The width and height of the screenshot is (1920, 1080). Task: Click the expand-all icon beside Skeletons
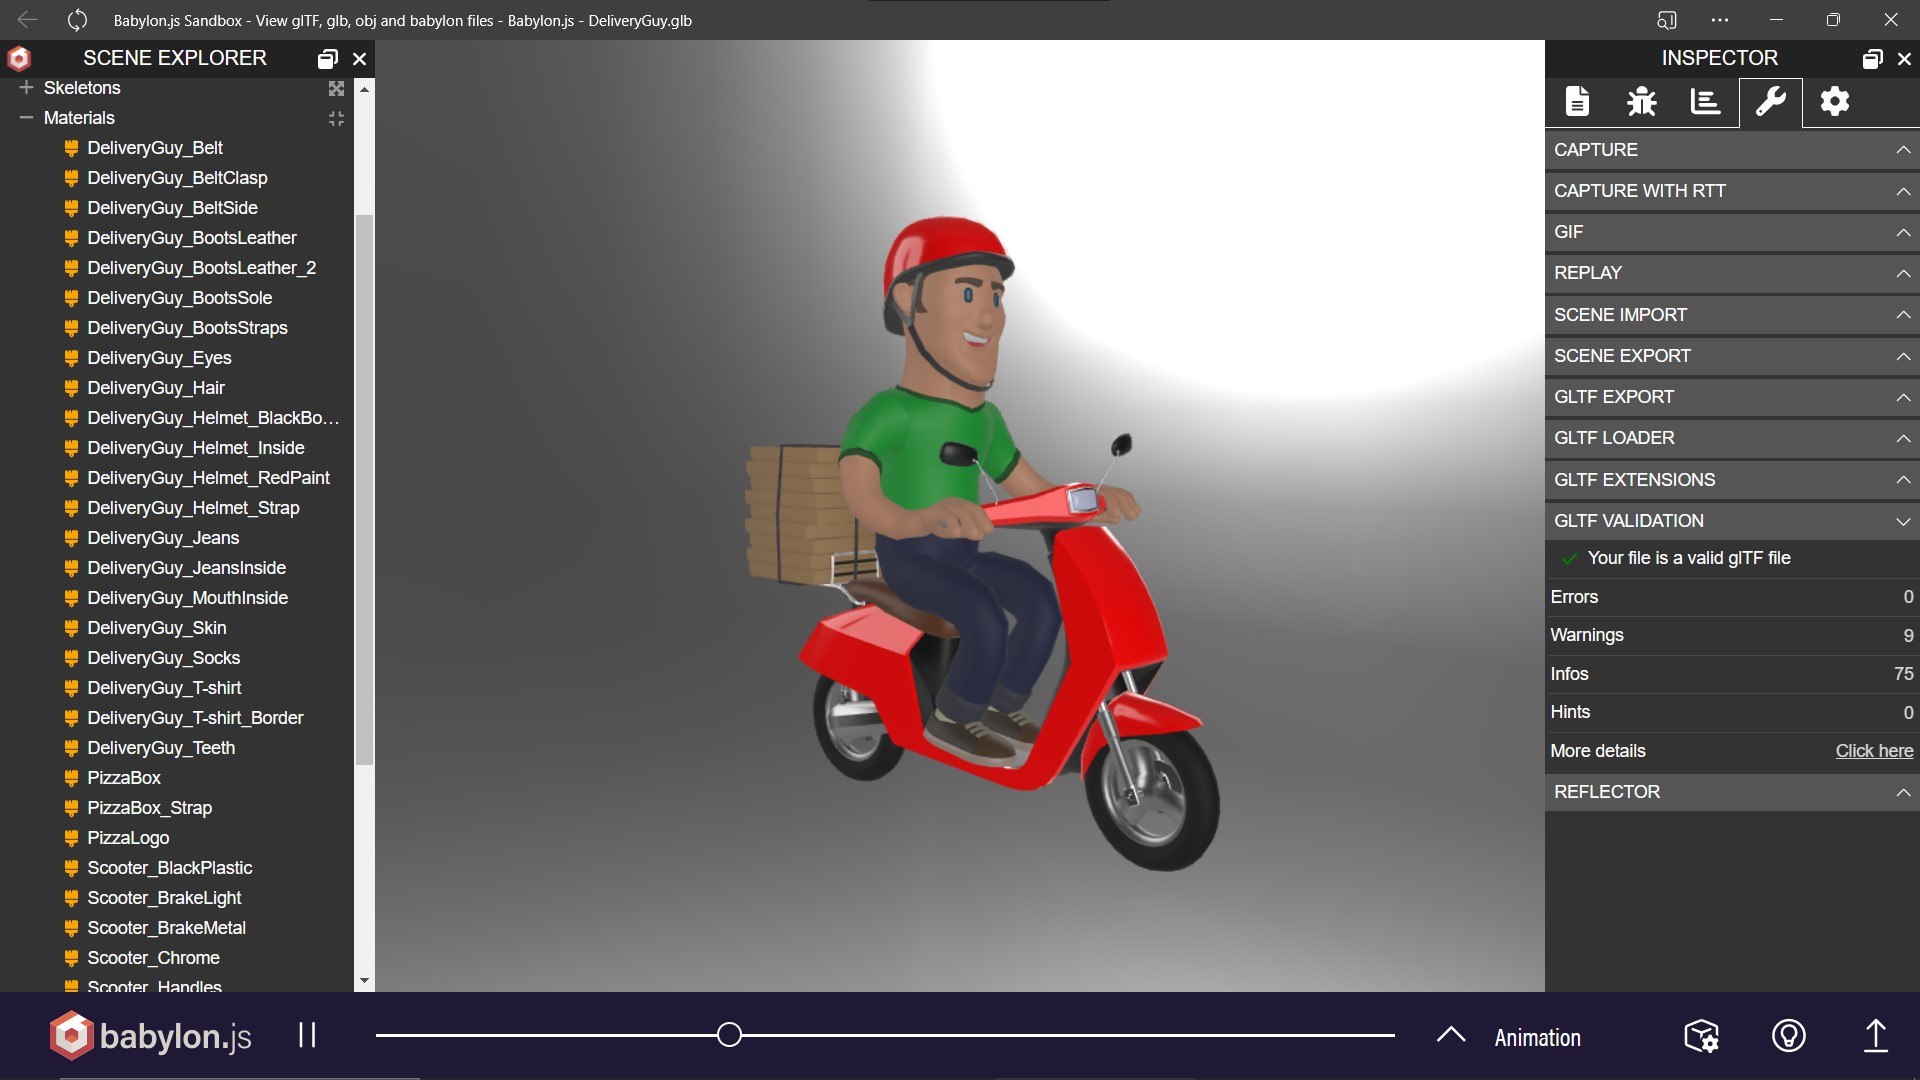(x=336, y=89)
